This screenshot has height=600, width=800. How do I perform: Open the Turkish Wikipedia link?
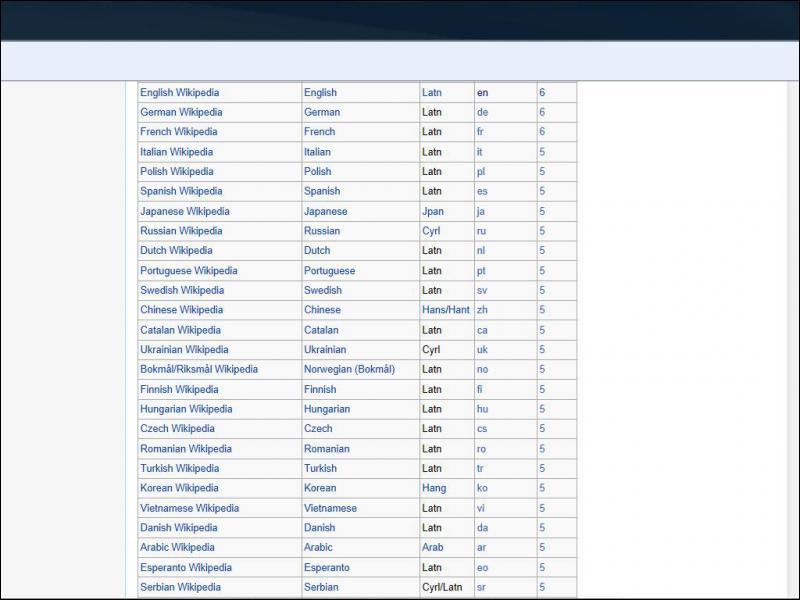click(x=180, y=468)
